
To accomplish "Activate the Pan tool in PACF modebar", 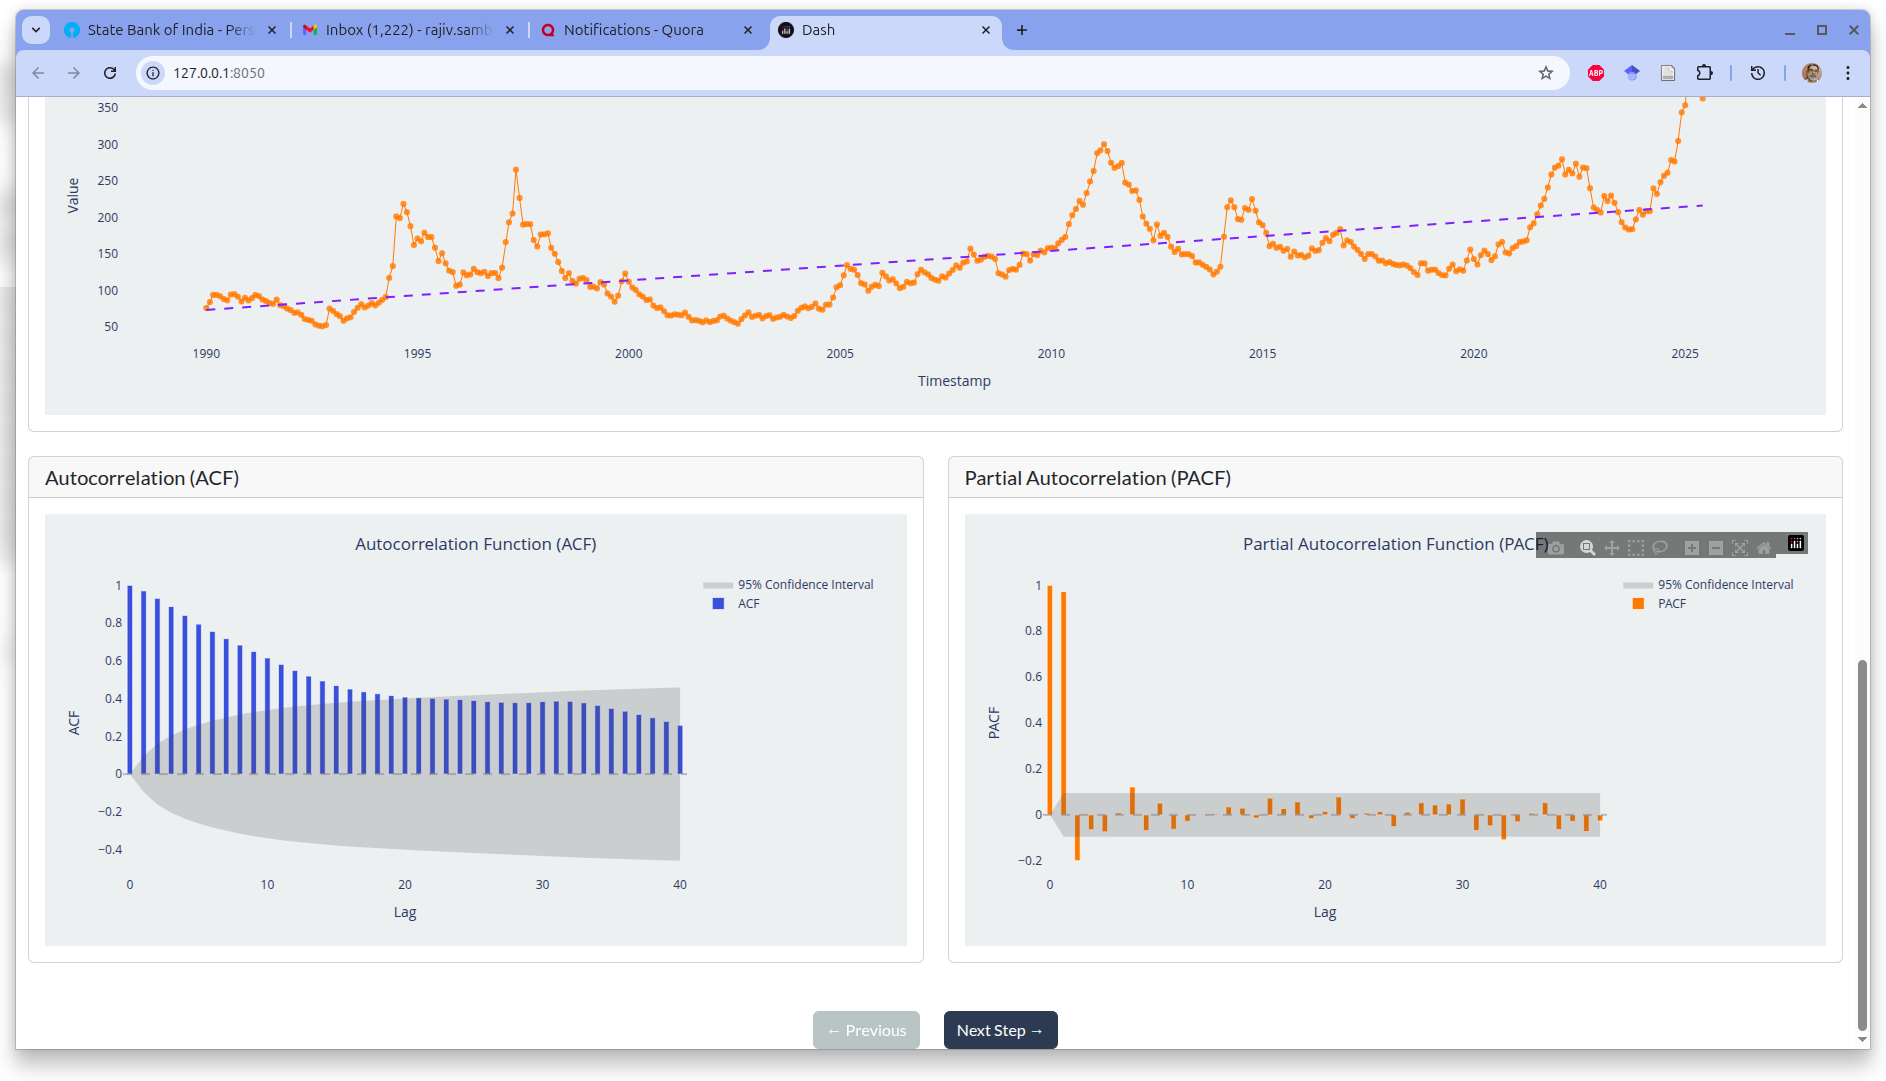I will click(1611, 547).
